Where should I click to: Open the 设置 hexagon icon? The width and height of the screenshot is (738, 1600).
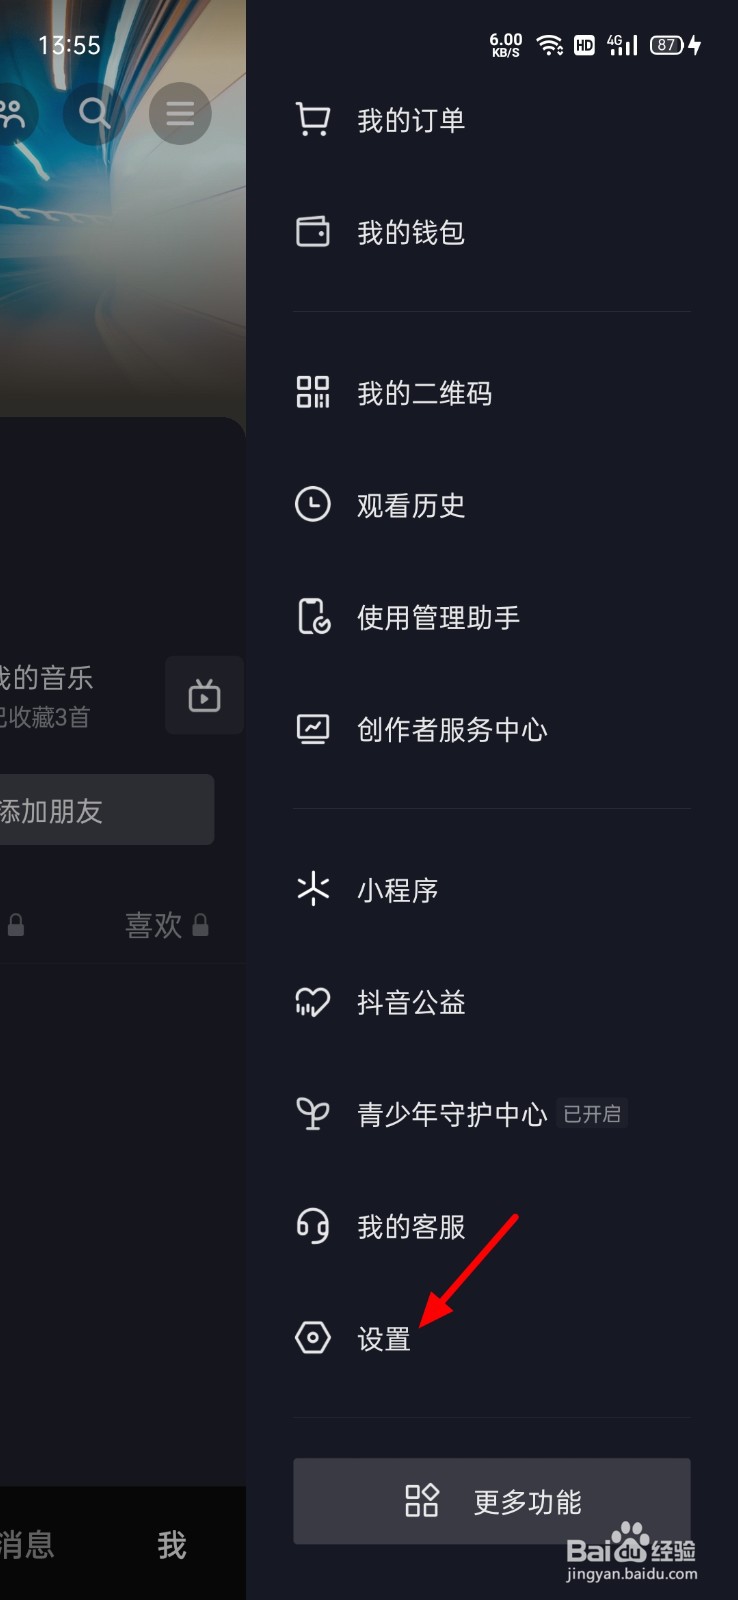tap(313, 1337)
